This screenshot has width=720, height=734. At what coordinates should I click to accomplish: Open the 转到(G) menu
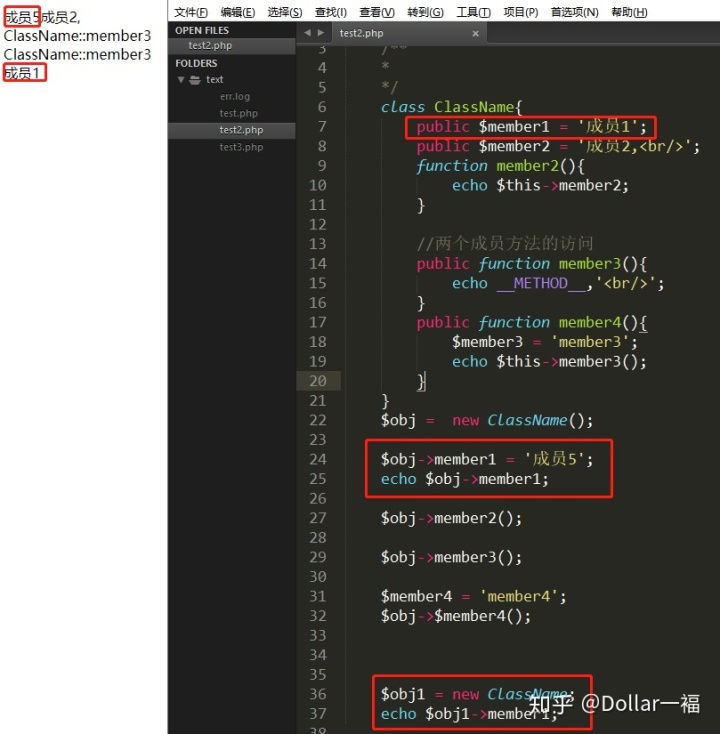[x=426, y=12]
